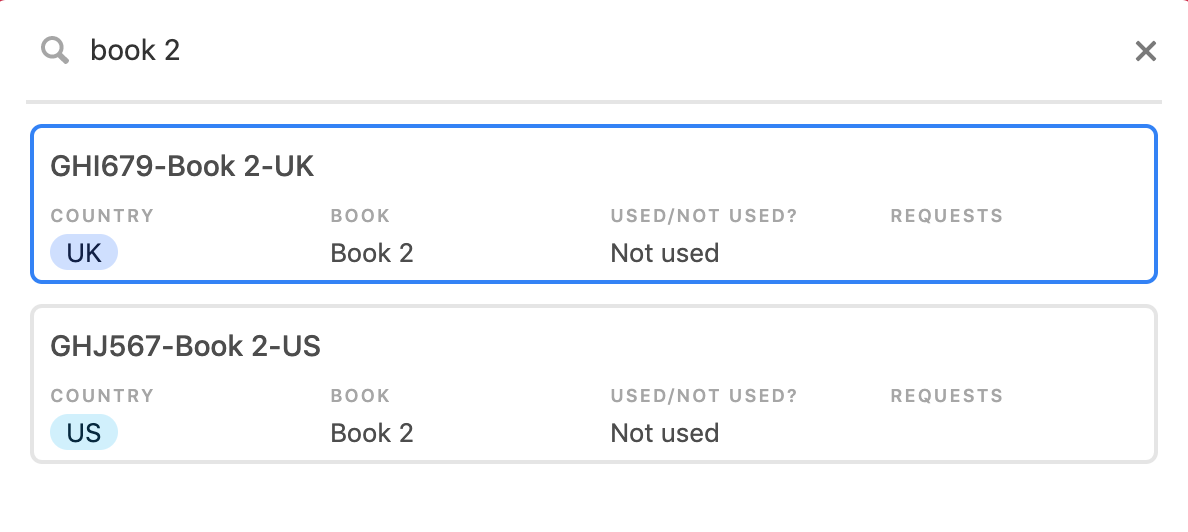Click the UK country tag
1188x532 pixels.
(84, 252)
